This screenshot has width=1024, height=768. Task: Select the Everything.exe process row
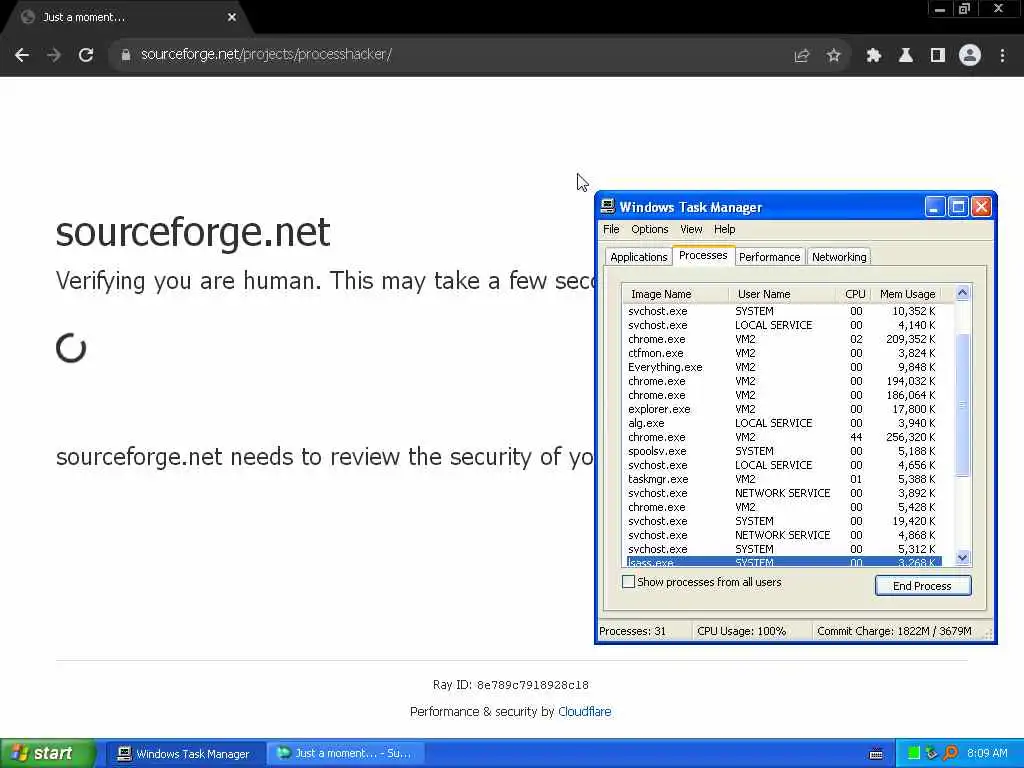coord(784,367)
